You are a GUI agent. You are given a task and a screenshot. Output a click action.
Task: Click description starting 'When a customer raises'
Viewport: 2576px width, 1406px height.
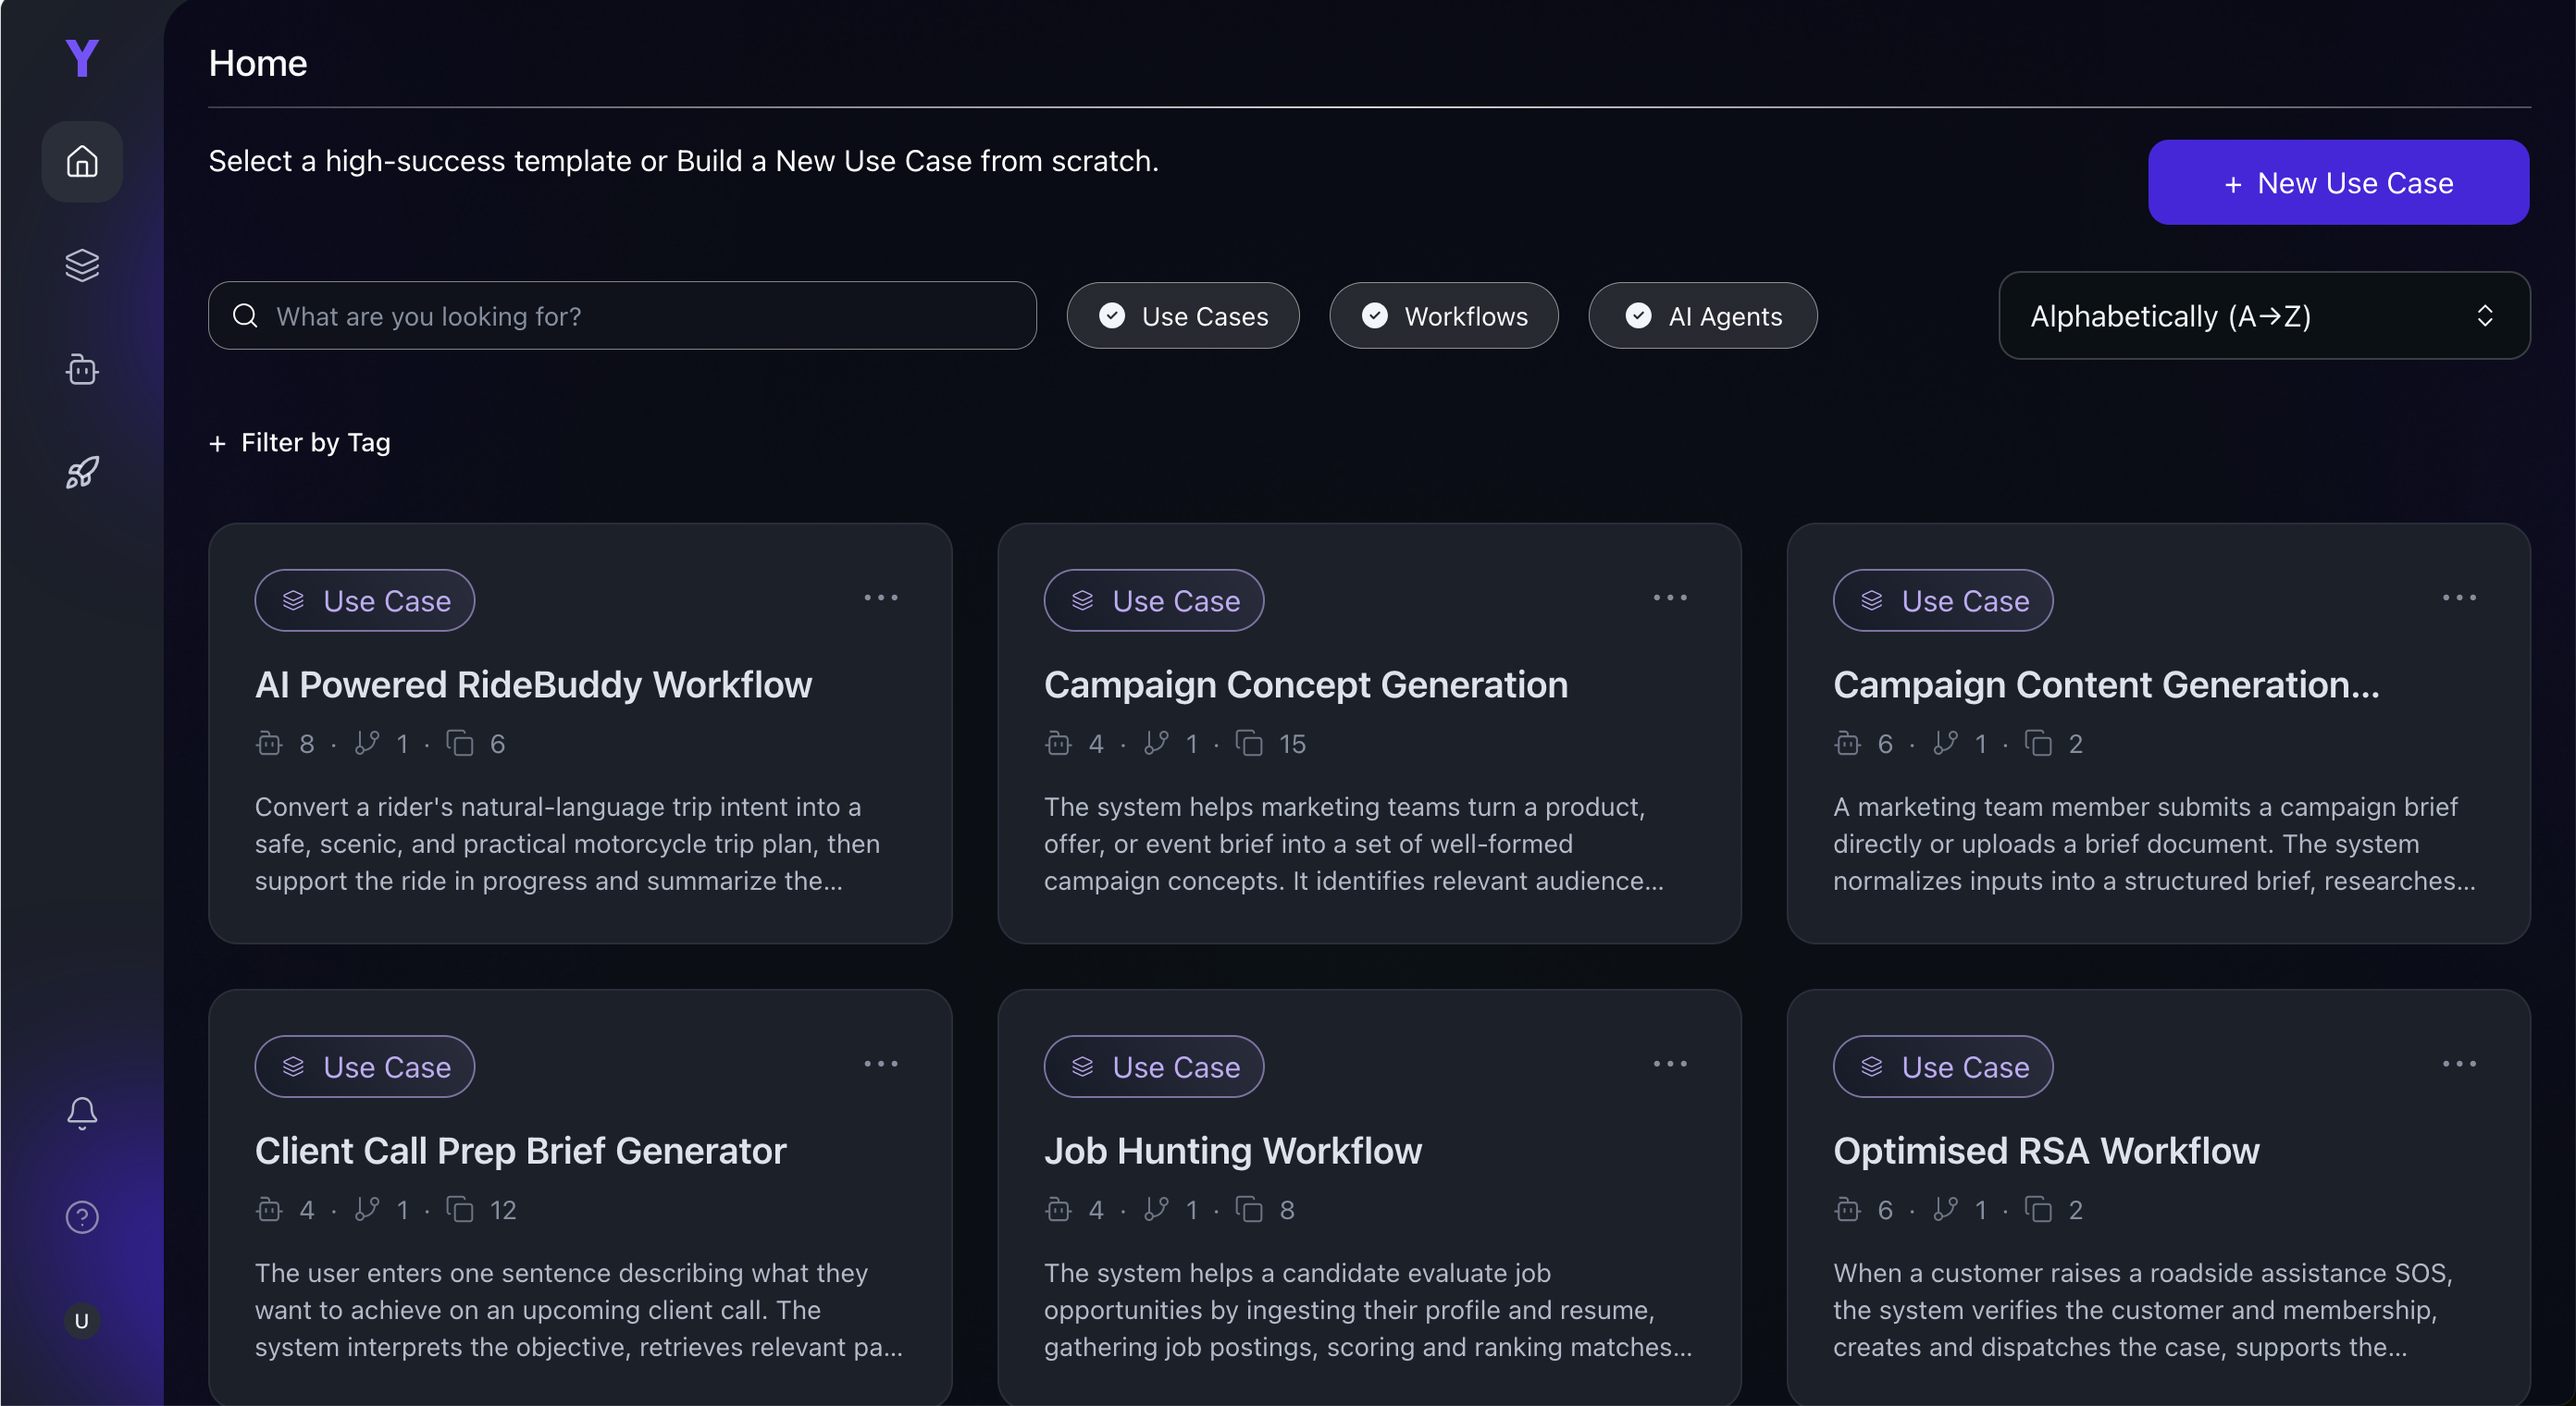pyautogui.click(x=2143, y=1309)
